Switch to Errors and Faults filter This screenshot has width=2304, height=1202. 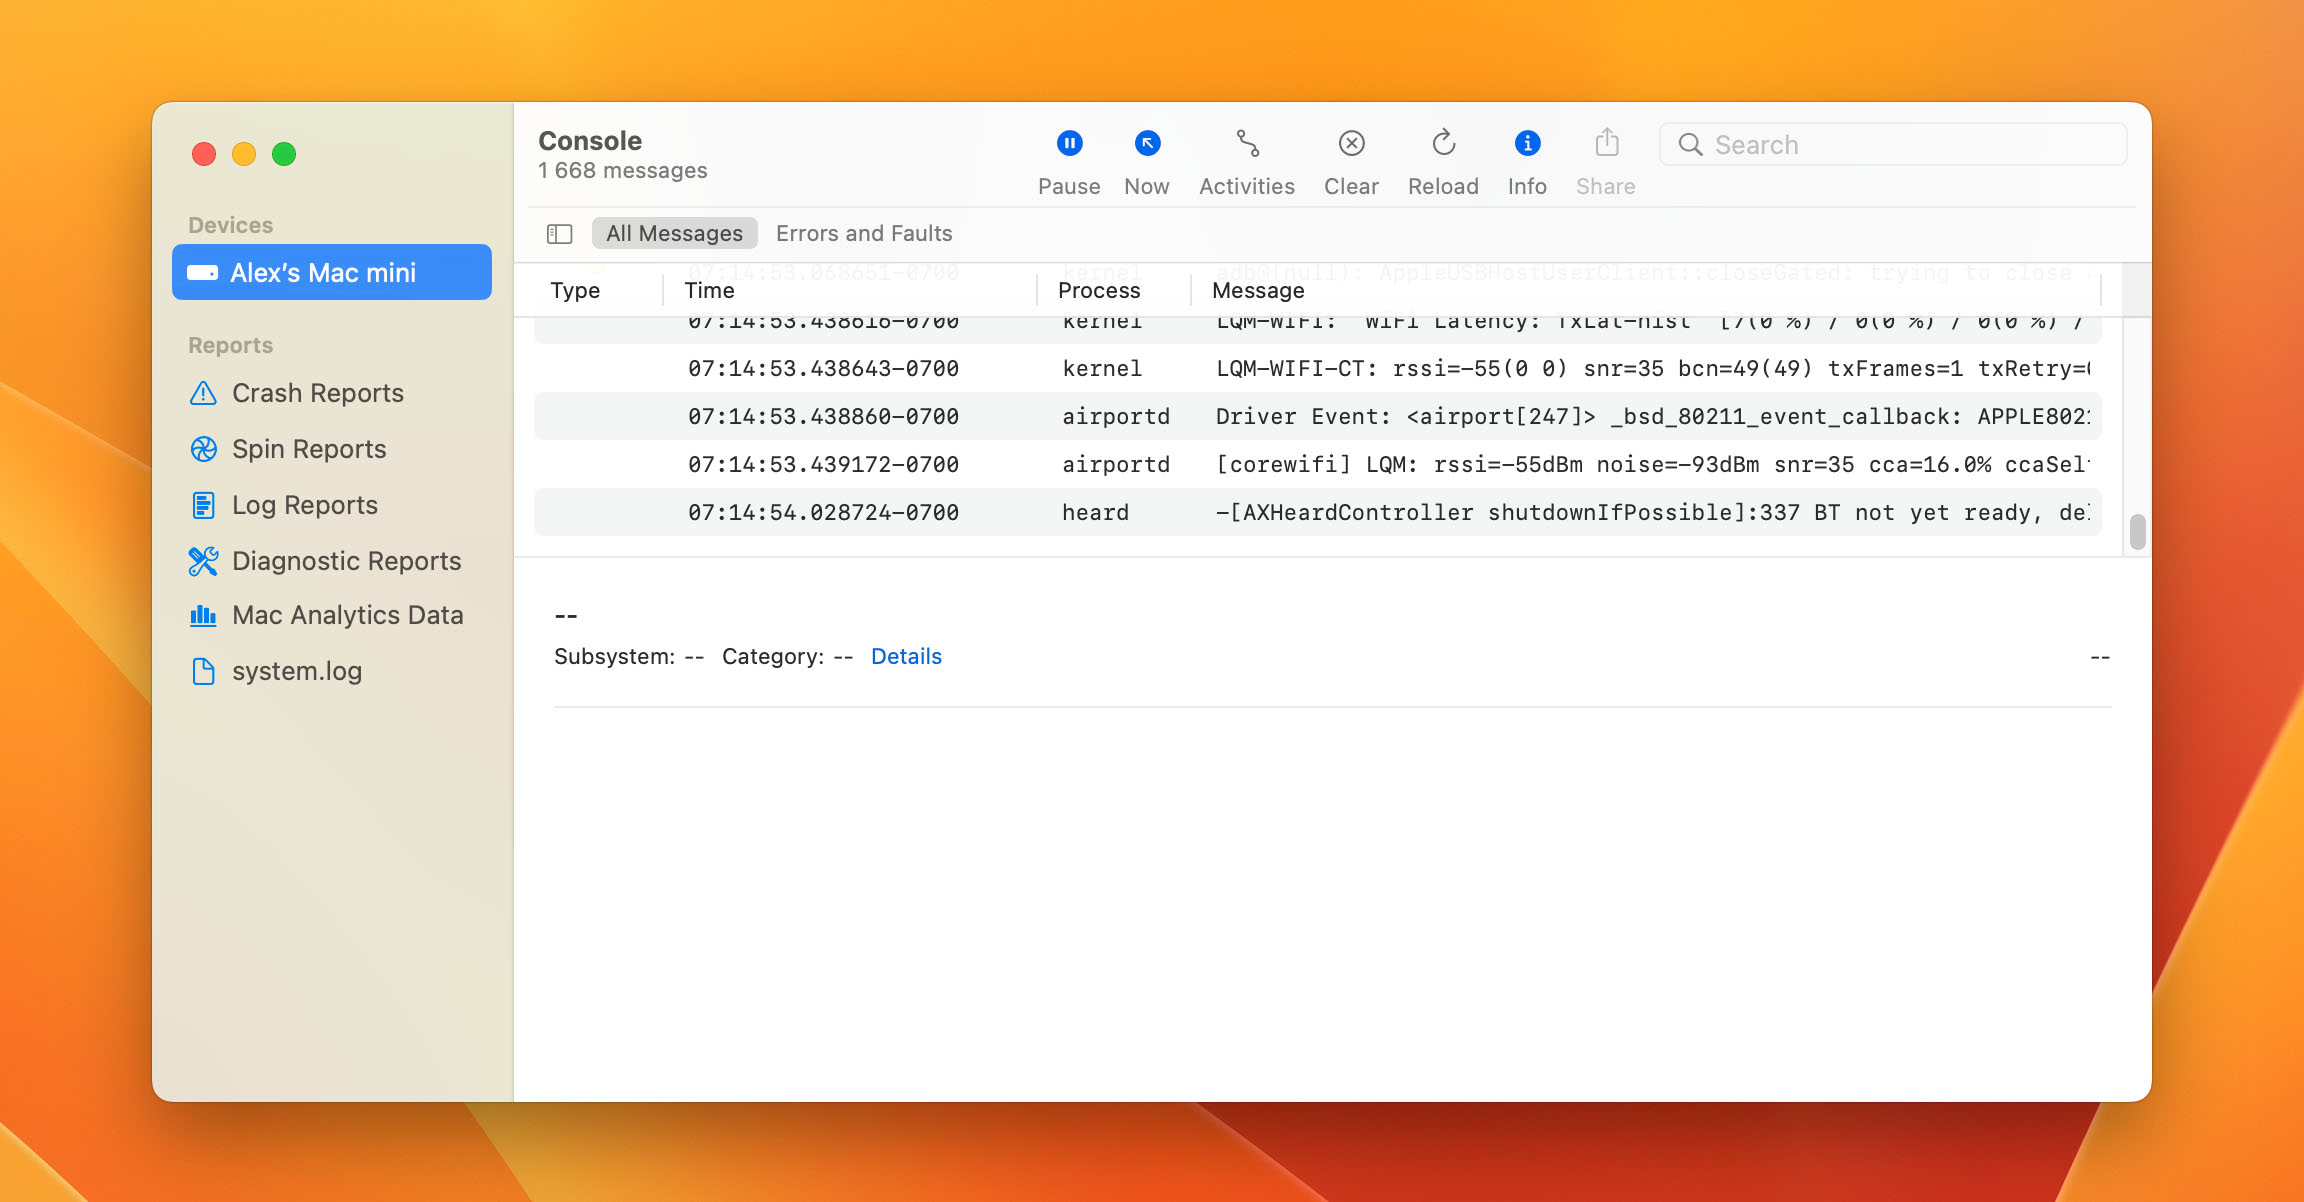(x=864, y=234)
